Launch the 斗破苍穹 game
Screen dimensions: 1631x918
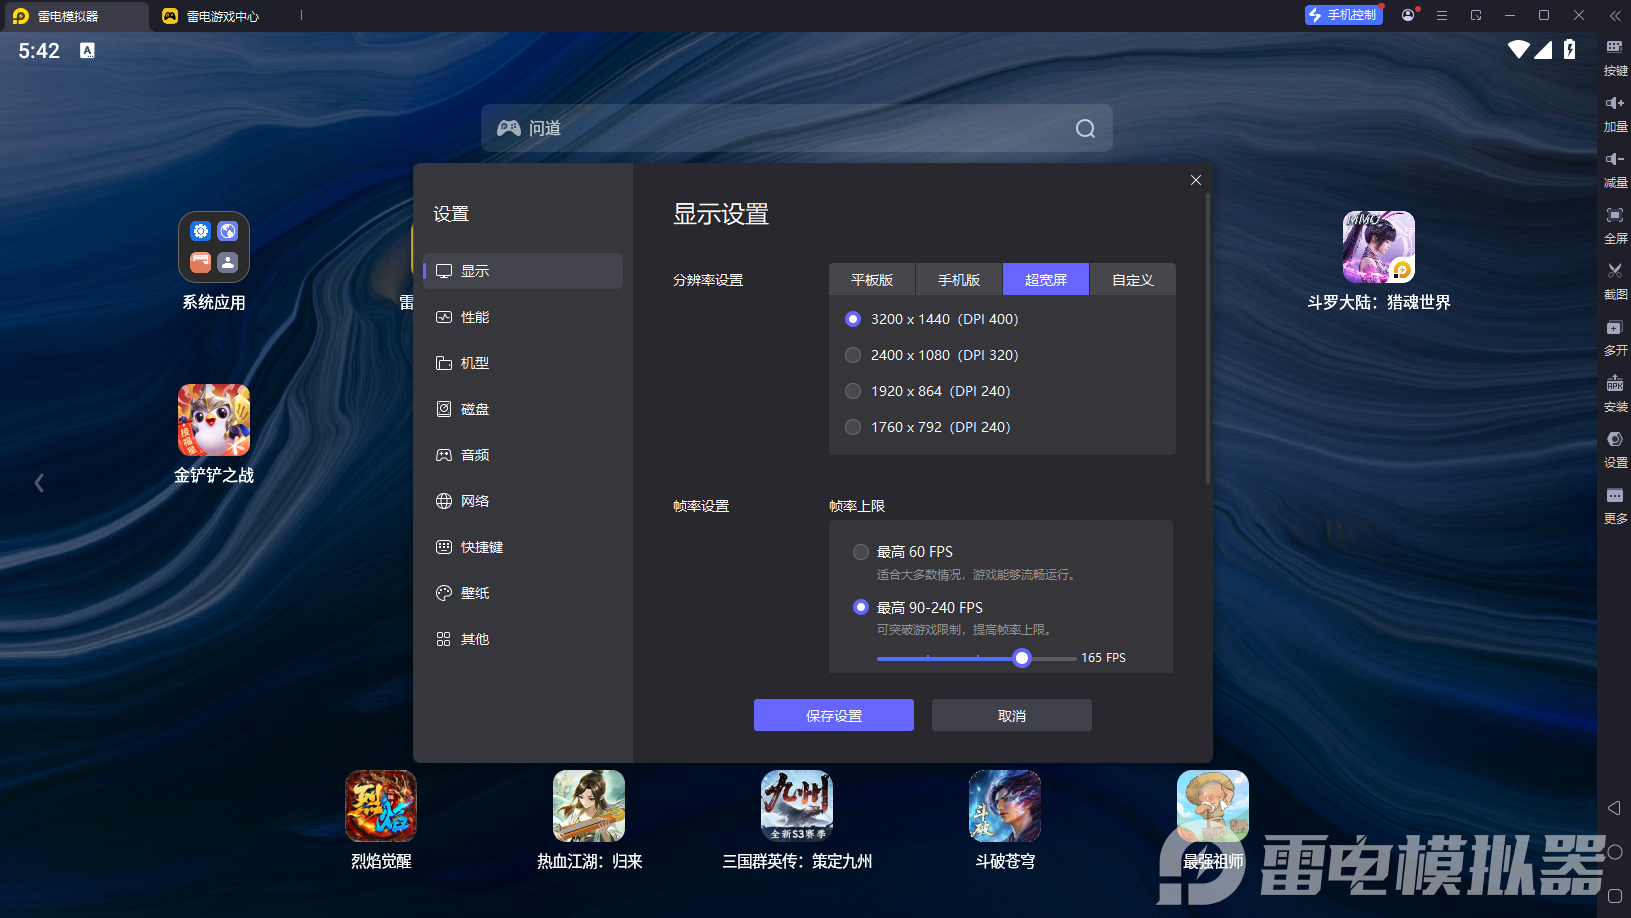1005,806
